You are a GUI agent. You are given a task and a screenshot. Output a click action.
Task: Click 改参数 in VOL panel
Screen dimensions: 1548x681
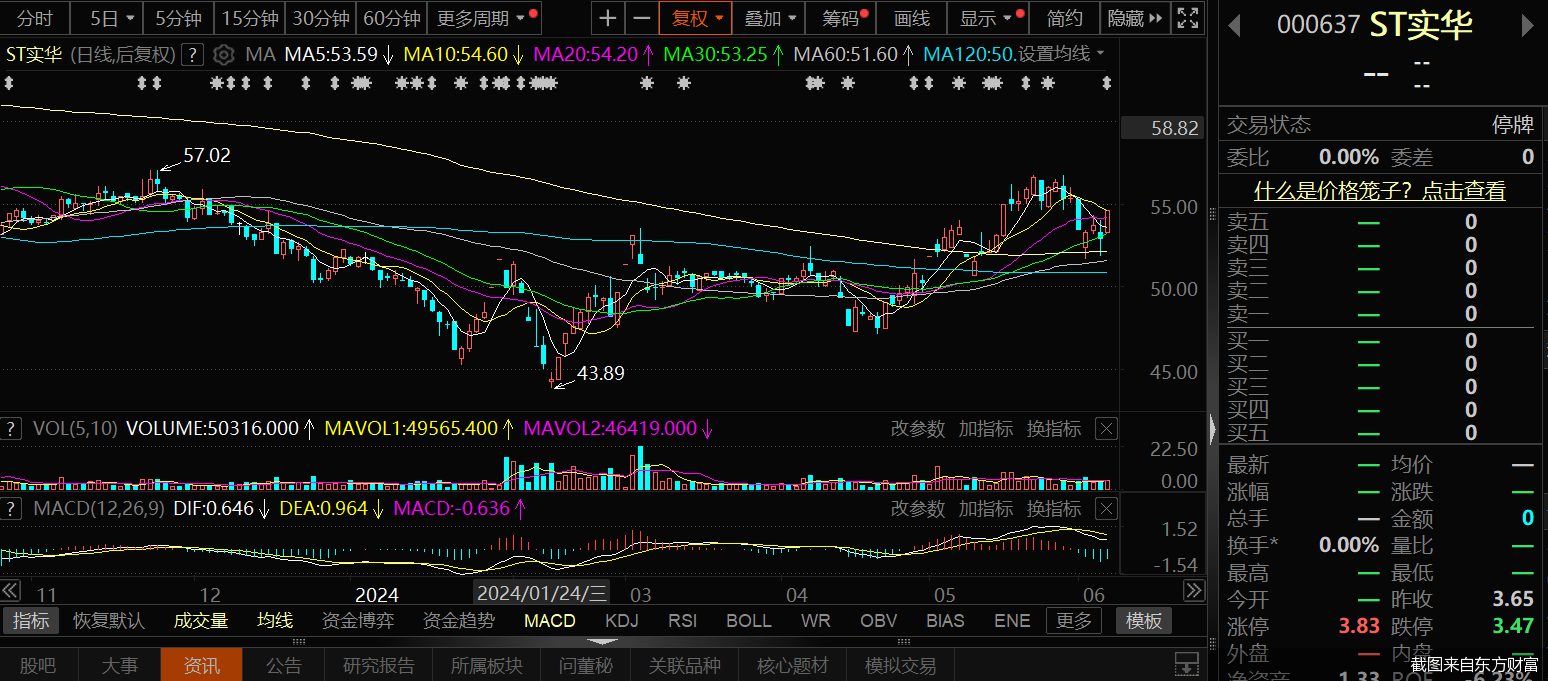pos(918,429)
